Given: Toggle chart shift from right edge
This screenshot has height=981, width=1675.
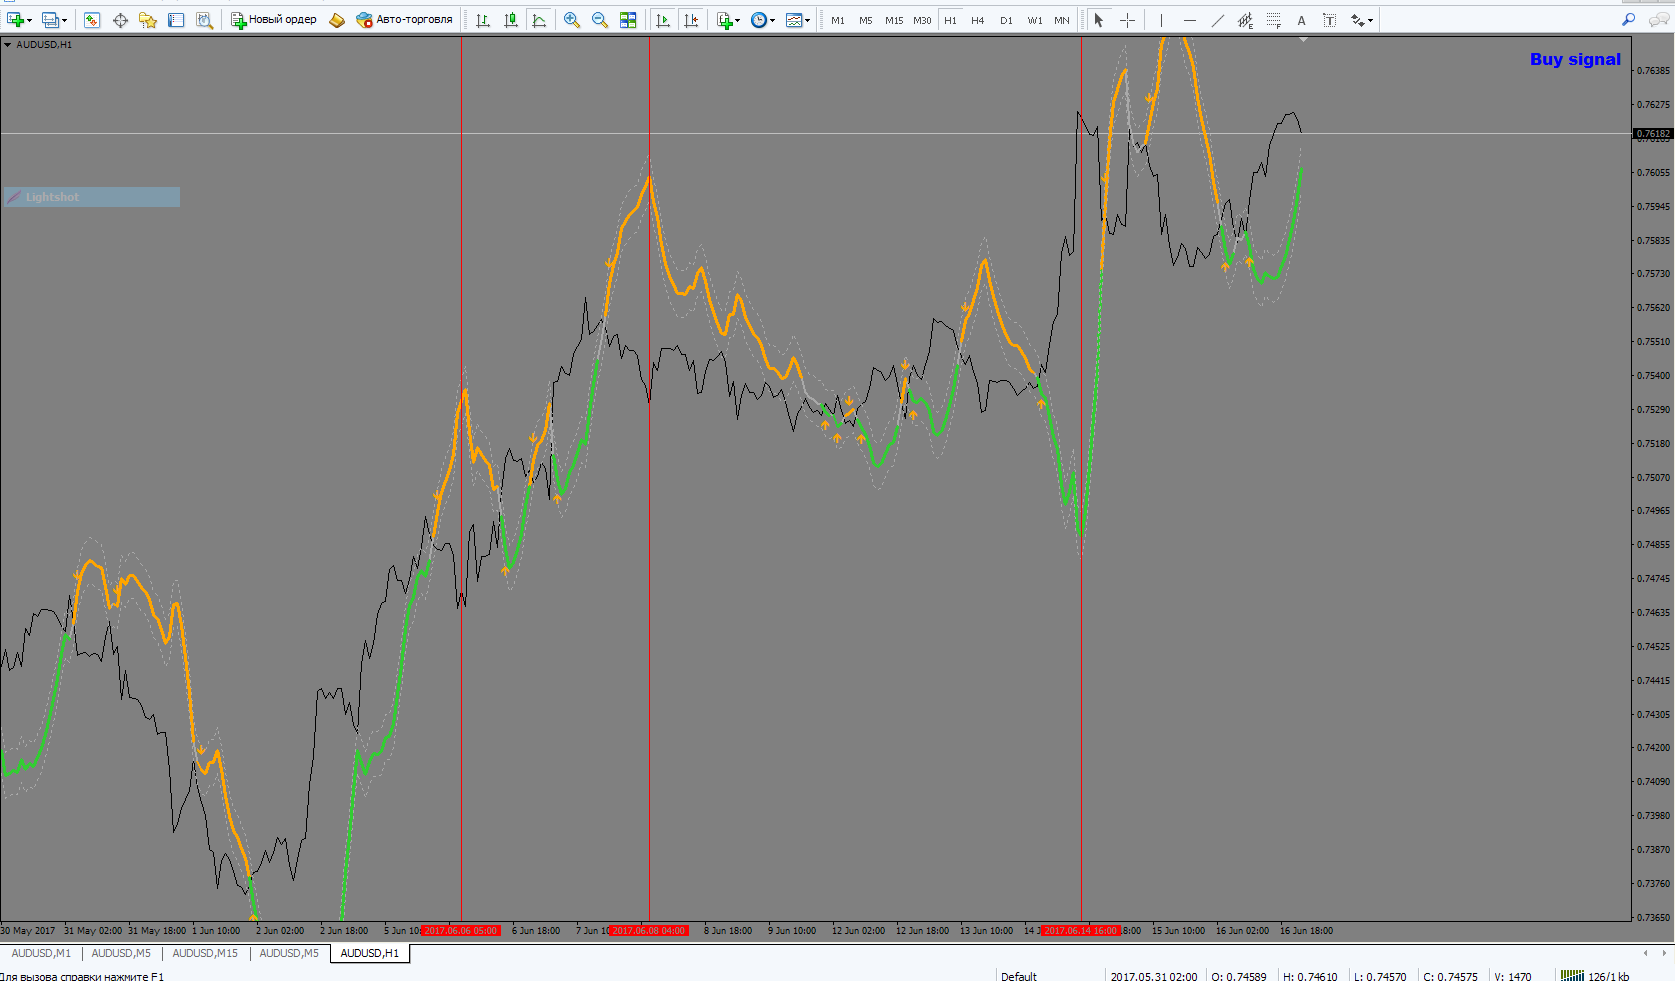Looking at the screenshot, I should 690,20.
